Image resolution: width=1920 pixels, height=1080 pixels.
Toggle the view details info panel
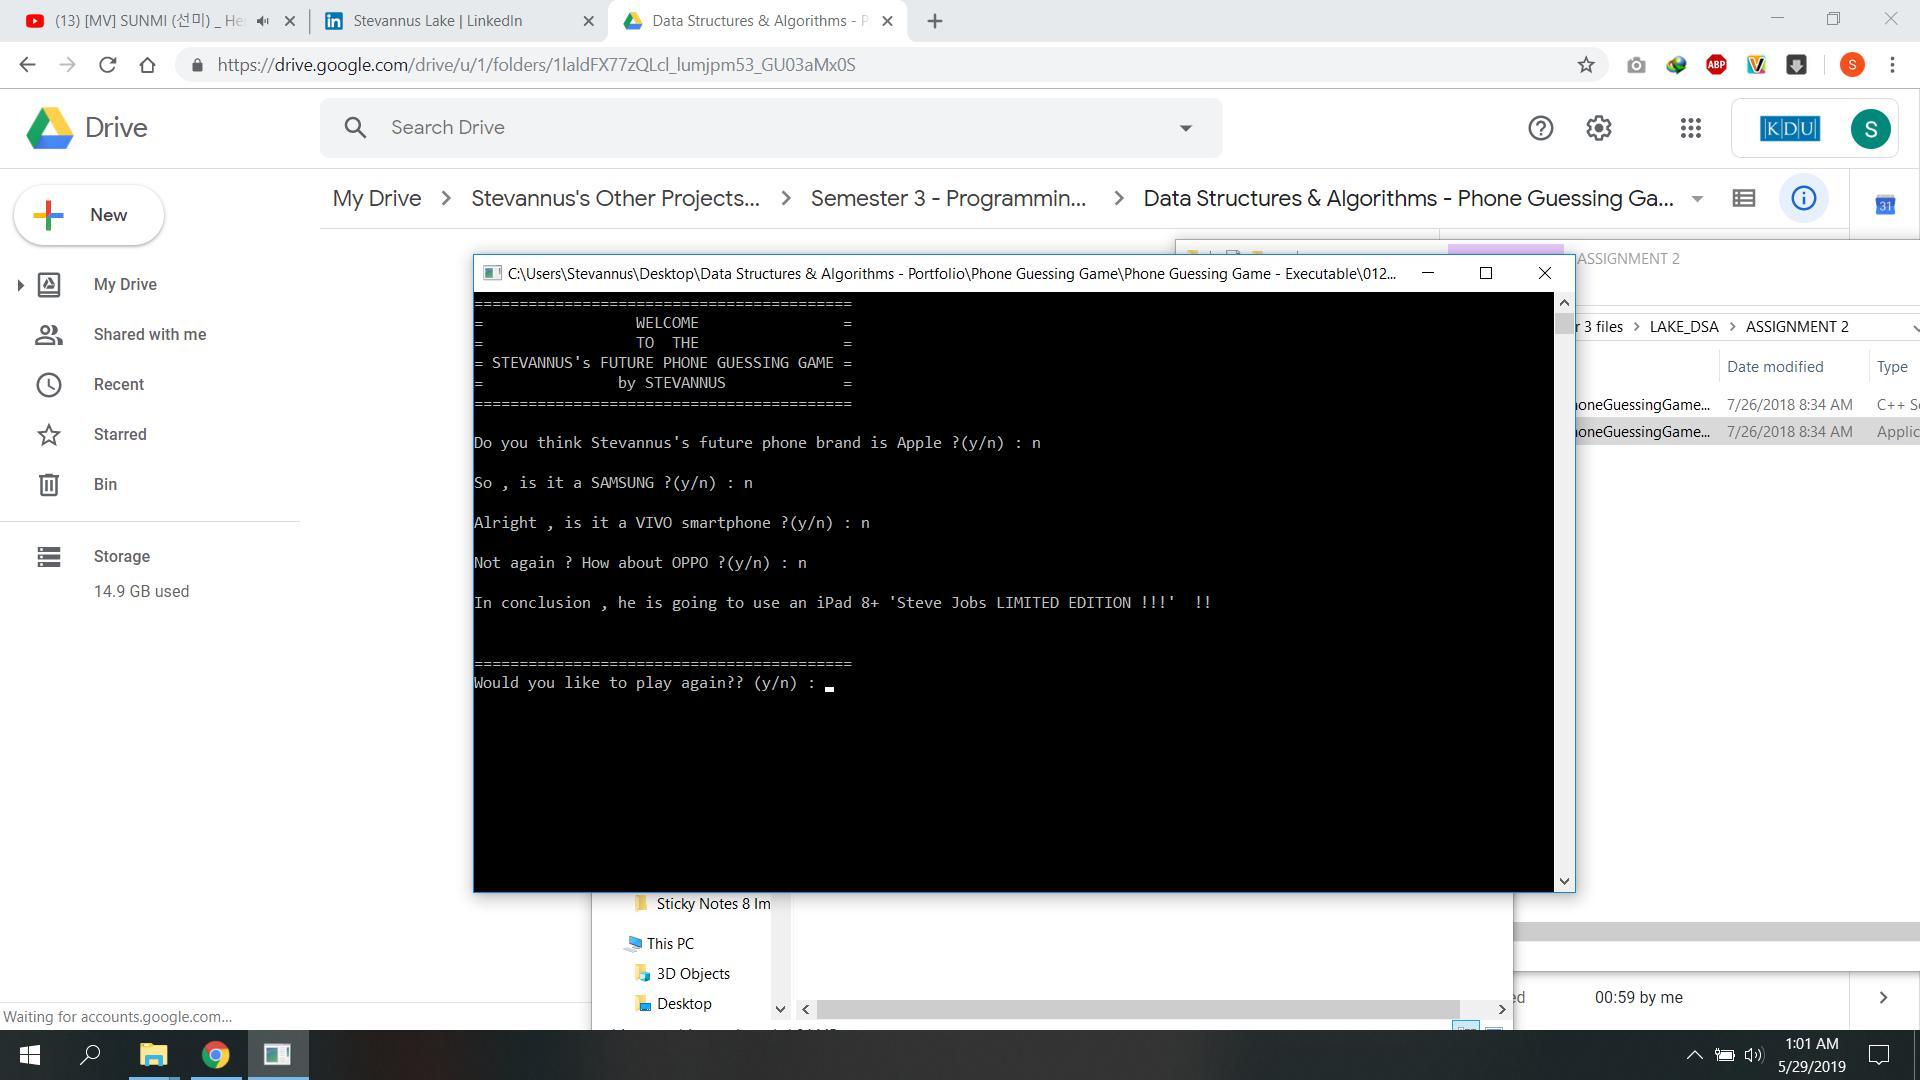click(x=1803, y=198)
